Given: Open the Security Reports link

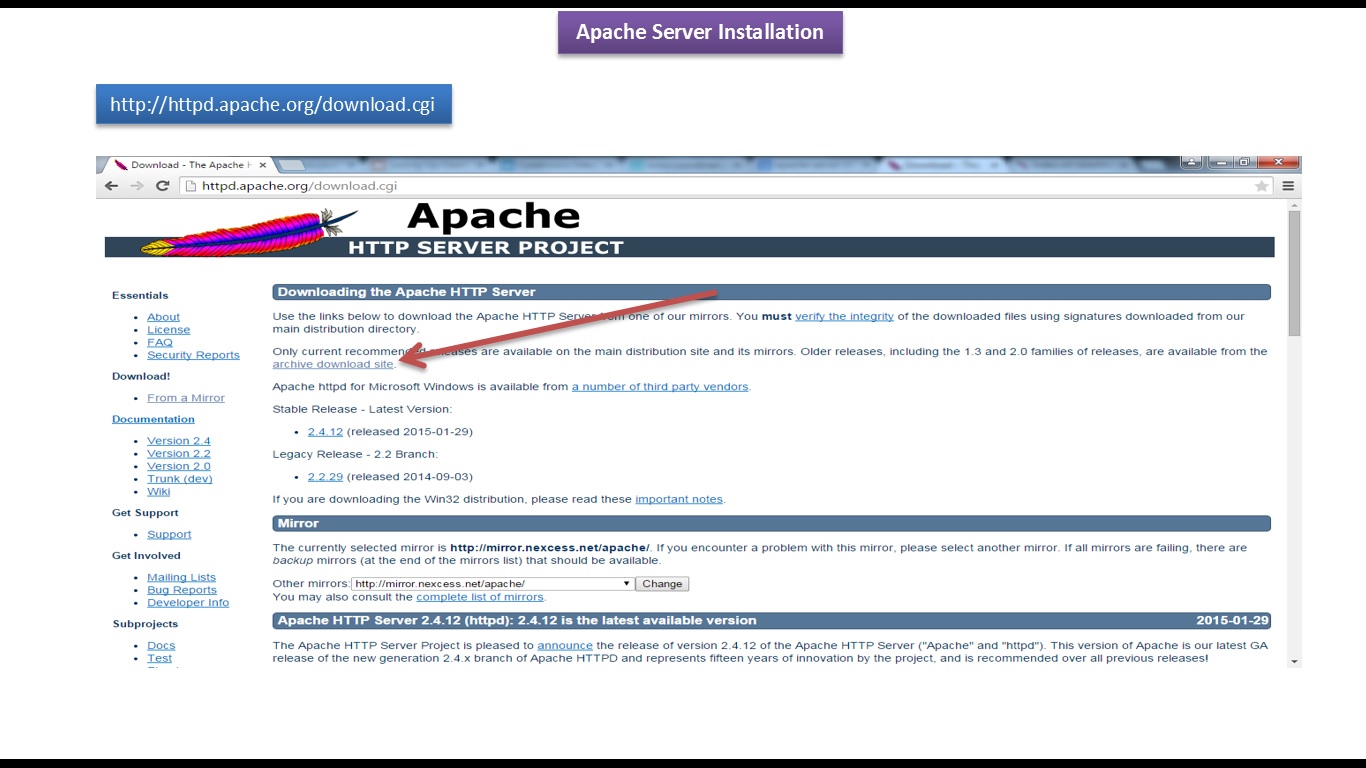Looking at the screenshot, I should [x=193, y=355].
